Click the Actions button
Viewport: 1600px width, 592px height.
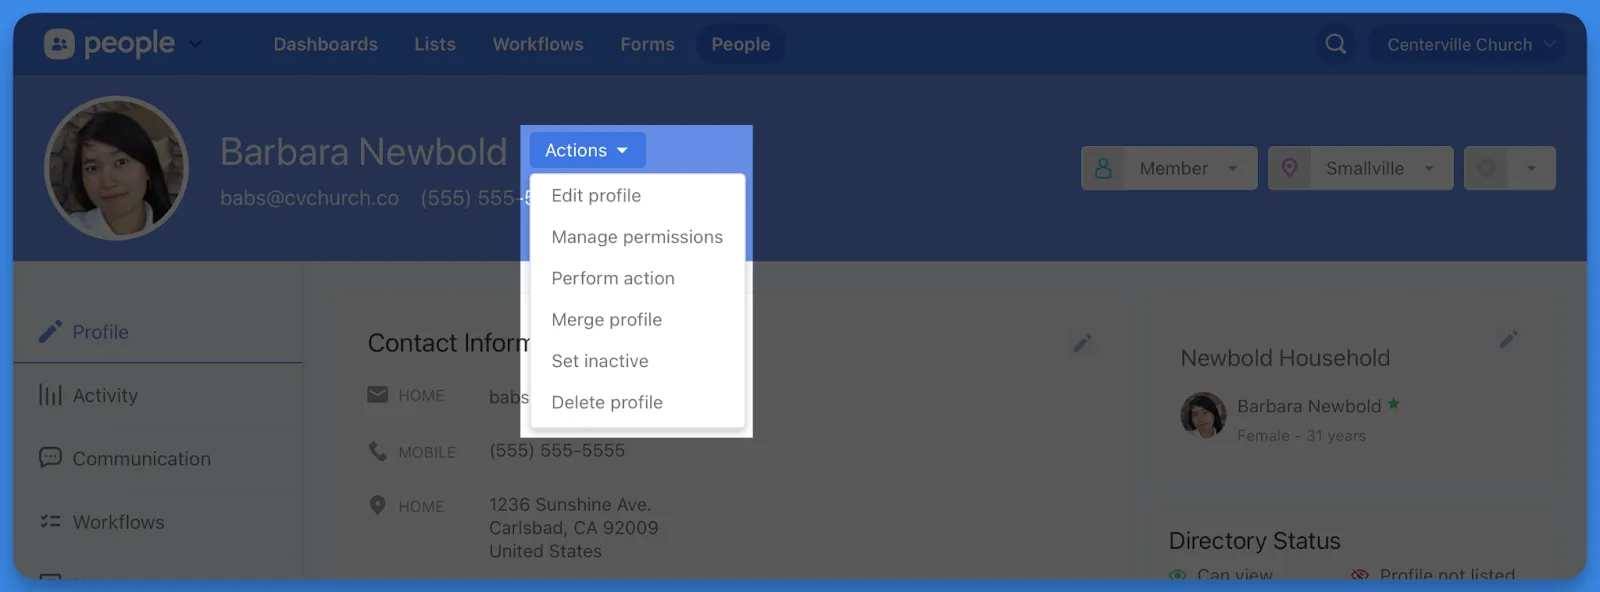click(x=586, y=150)
